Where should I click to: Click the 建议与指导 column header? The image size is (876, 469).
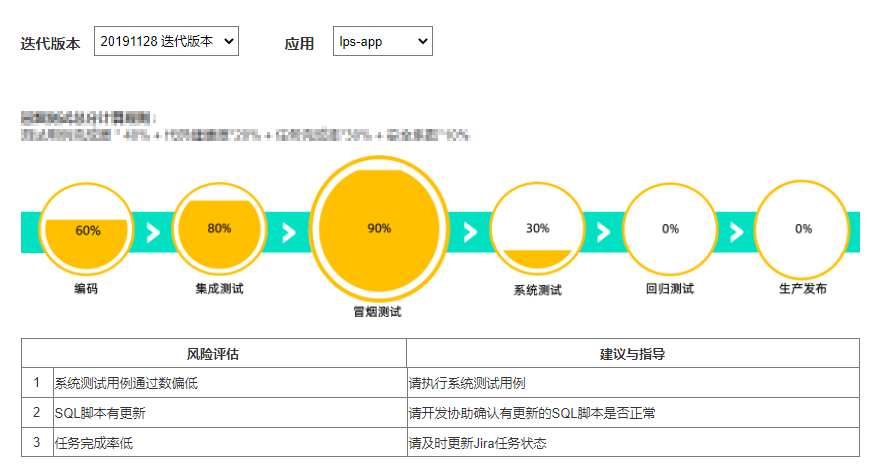(x=633, y=353)
